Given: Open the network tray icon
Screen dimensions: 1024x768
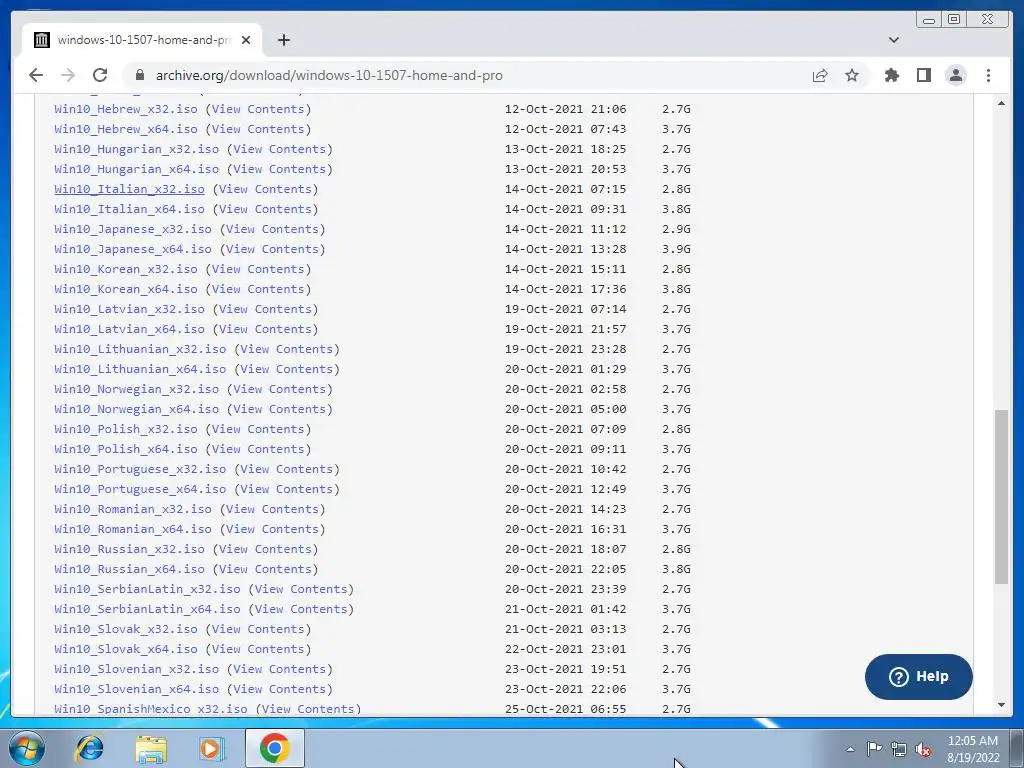Looking at the screenshot, I should (x=899, y=749).
